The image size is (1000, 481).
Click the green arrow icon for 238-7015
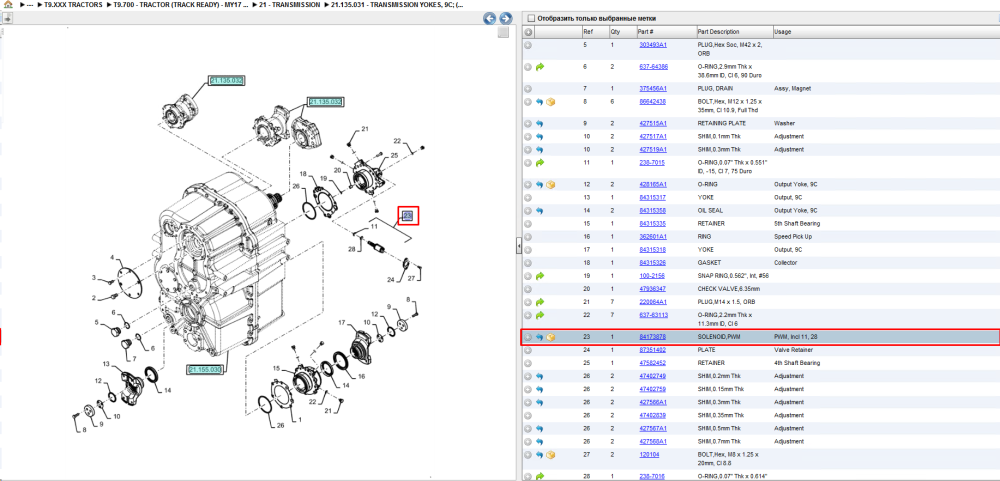pyautogui.click(x=540, y=163)
